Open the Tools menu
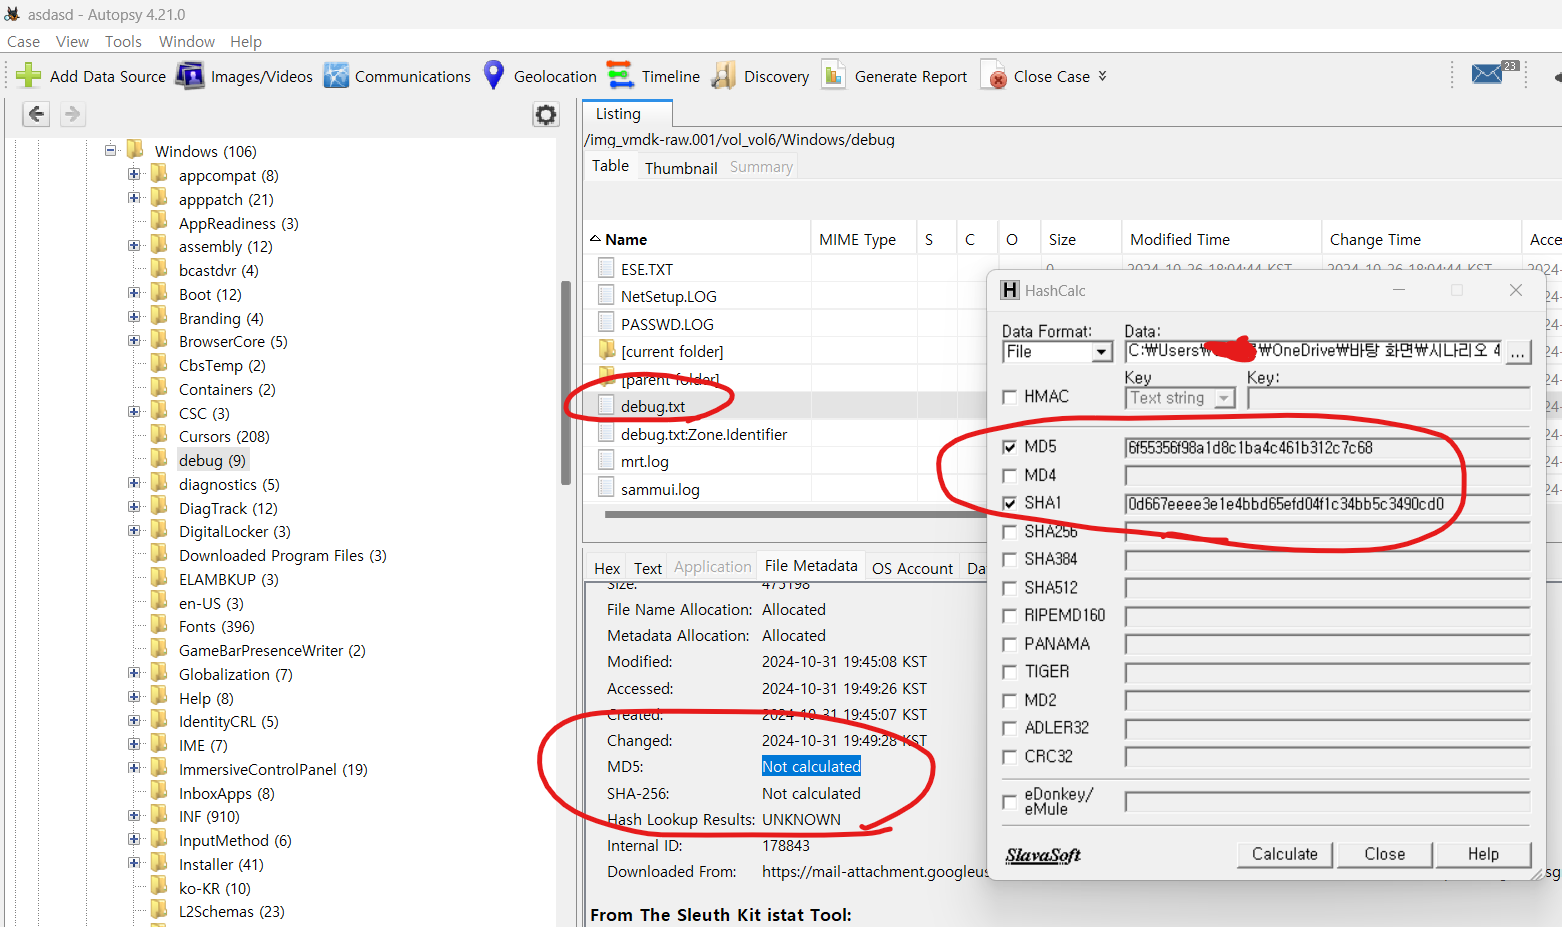1562x927 pixels. 123,41
